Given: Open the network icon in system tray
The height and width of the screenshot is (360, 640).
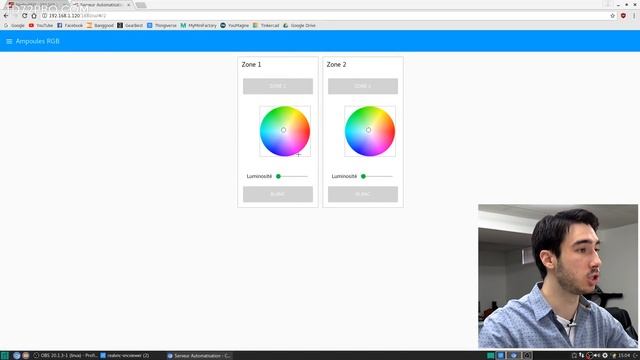Looking at the screenshot, I should (x=582, y=356).
